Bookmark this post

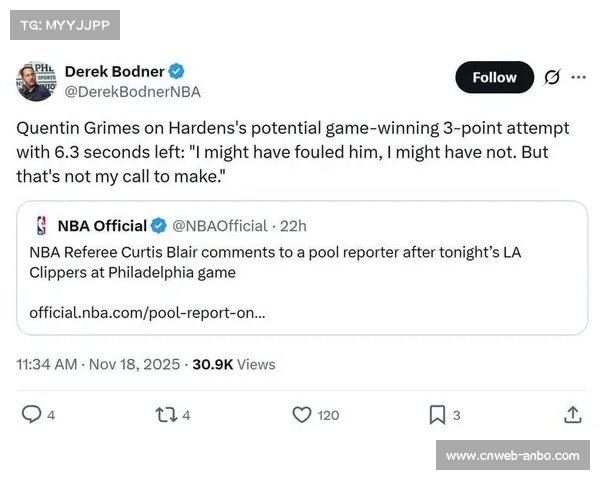click(437, 414)
